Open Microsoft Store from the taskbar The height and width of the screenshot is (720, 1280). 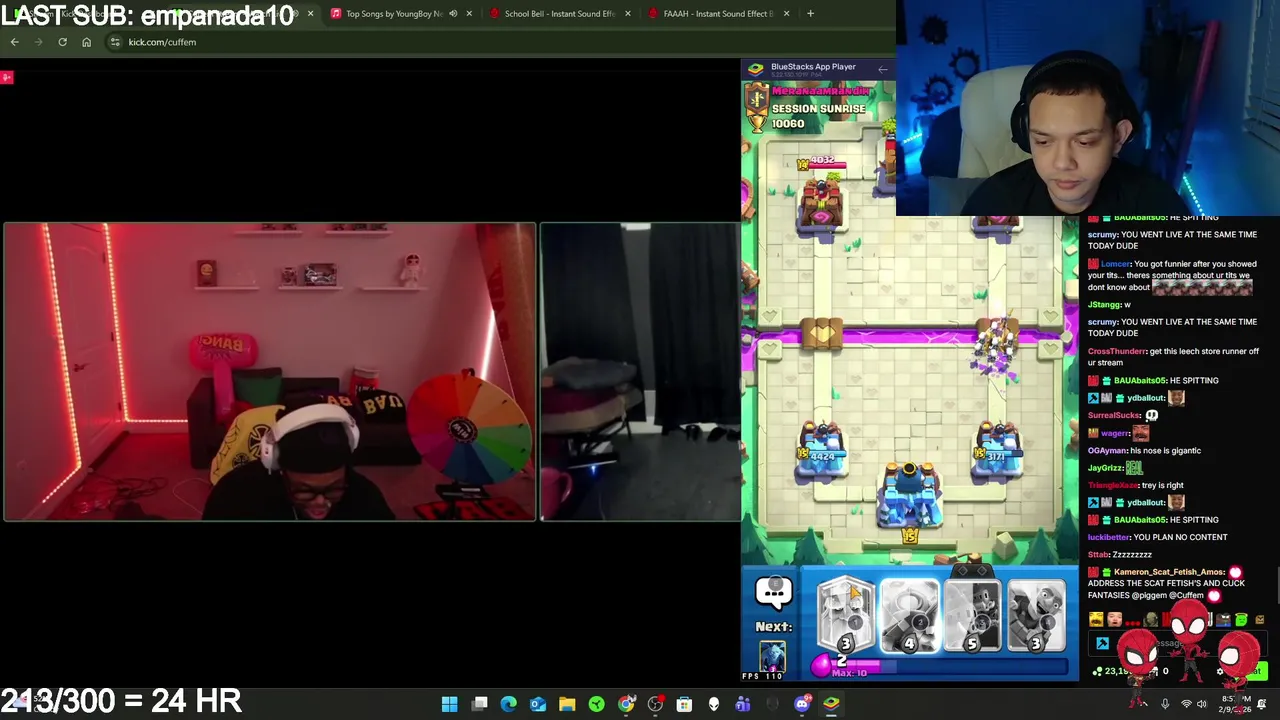tap(684, 704)
